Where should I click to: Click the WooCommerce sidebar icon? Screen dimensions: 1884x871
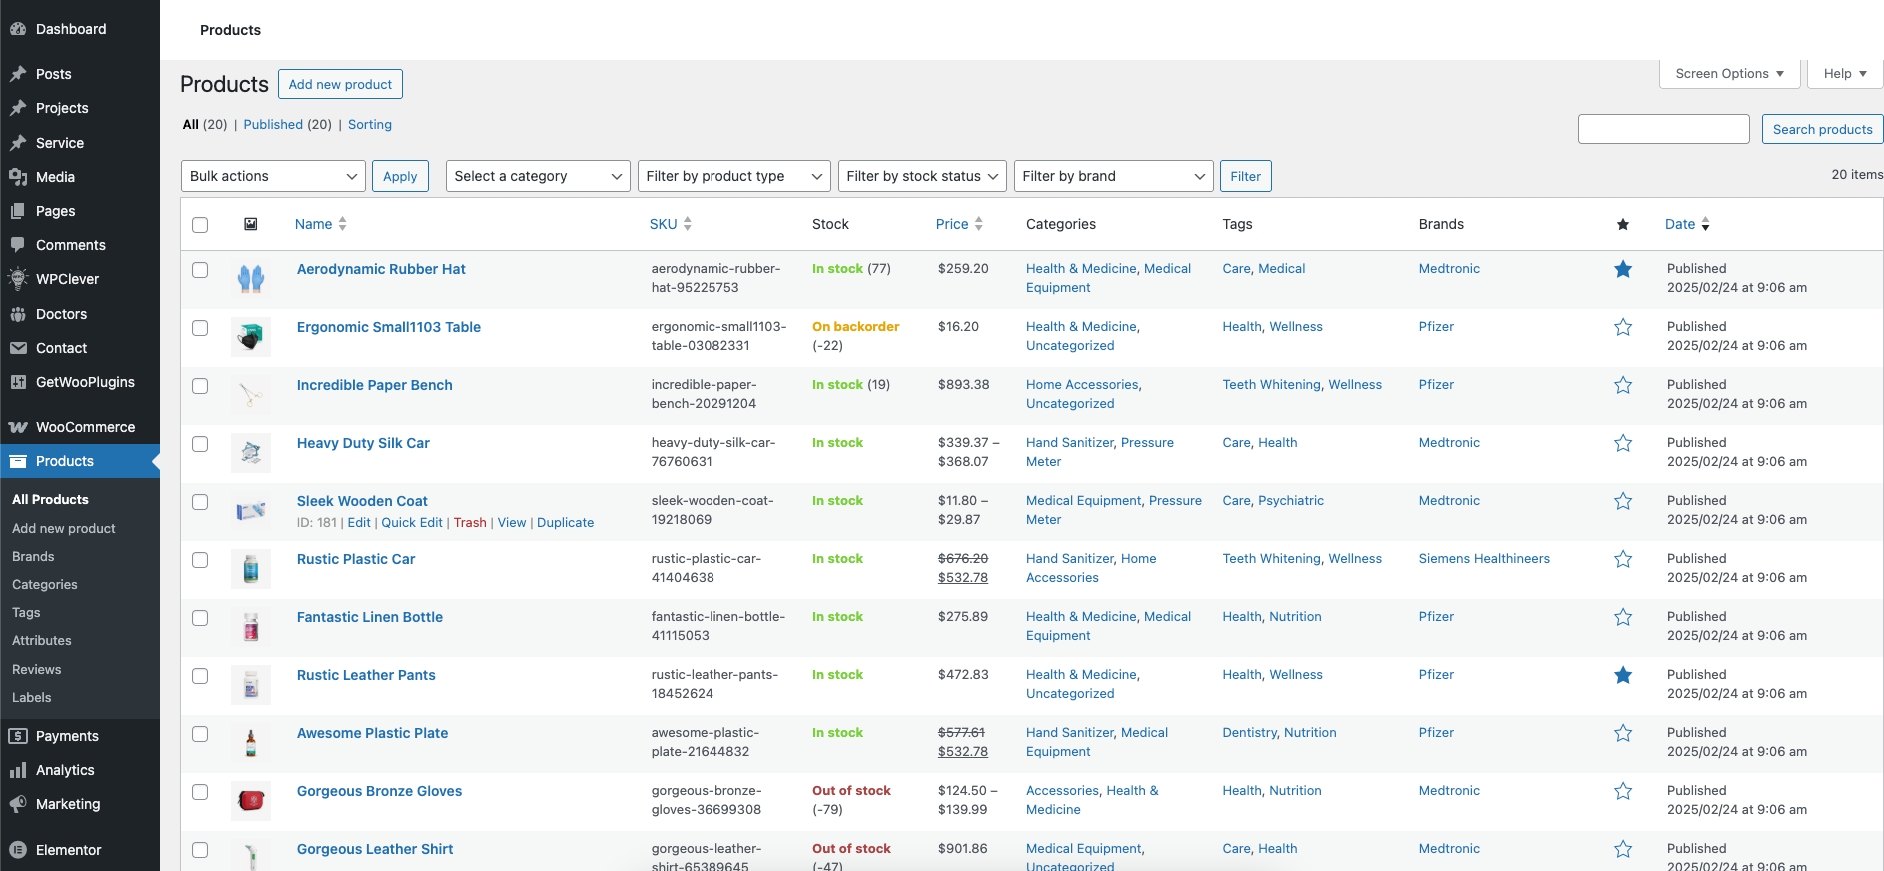[18, 427]
